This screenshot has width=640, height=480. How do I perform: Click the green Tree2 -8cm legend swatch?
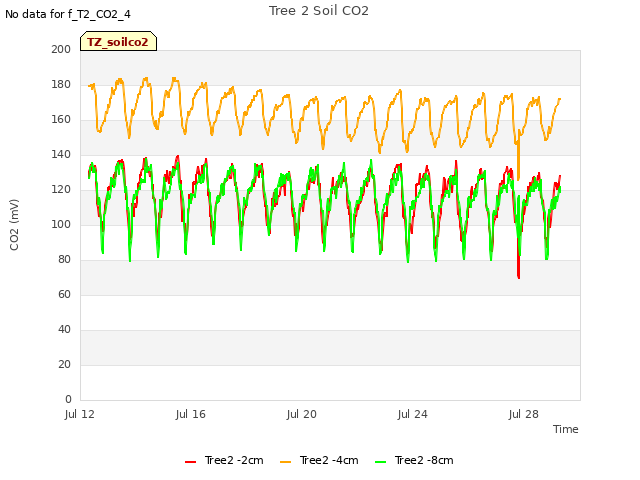[x=380, y=462]
